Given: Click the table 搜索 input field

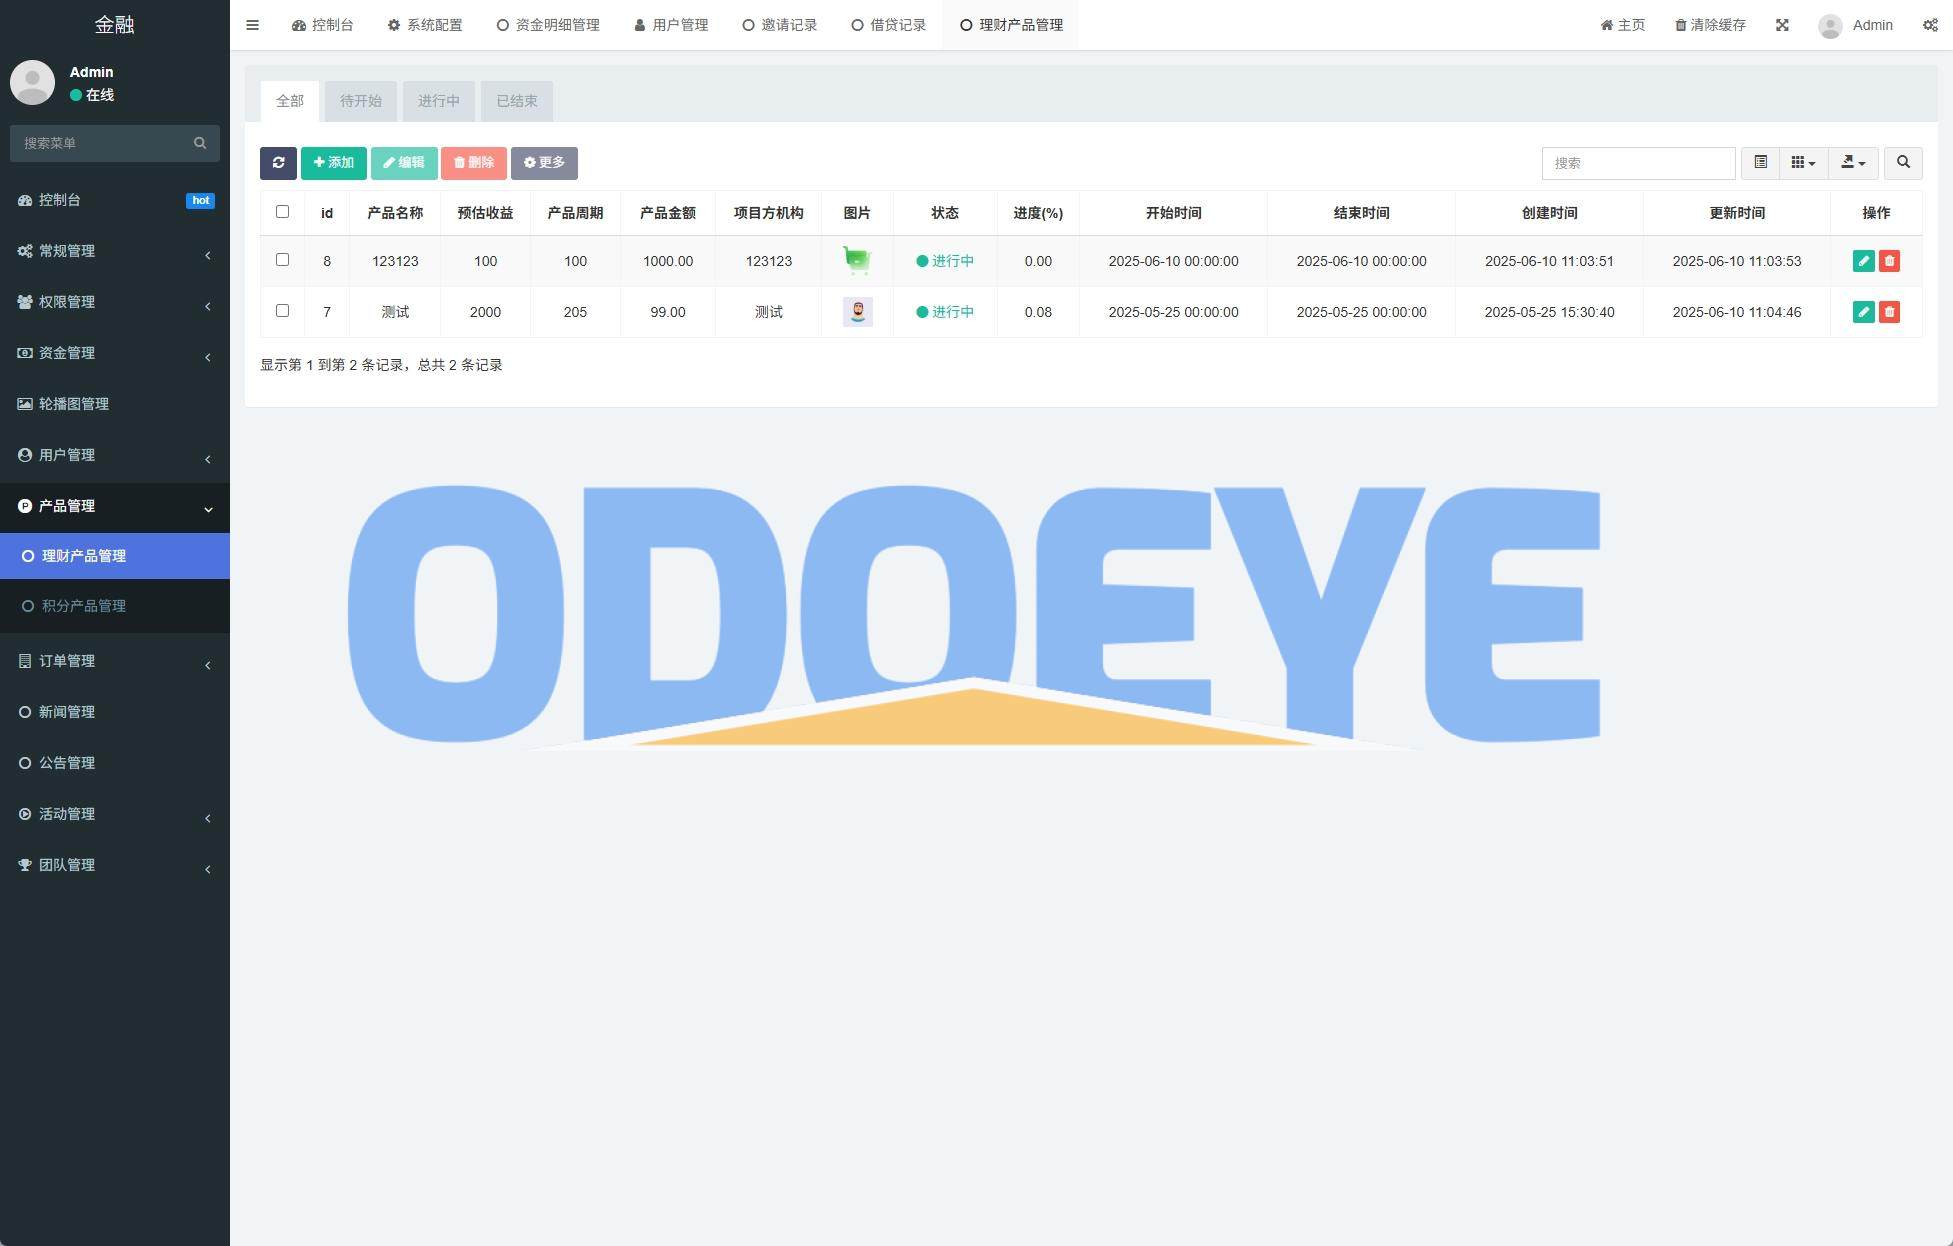Looking at the screenshot, I should (1637, 163).
